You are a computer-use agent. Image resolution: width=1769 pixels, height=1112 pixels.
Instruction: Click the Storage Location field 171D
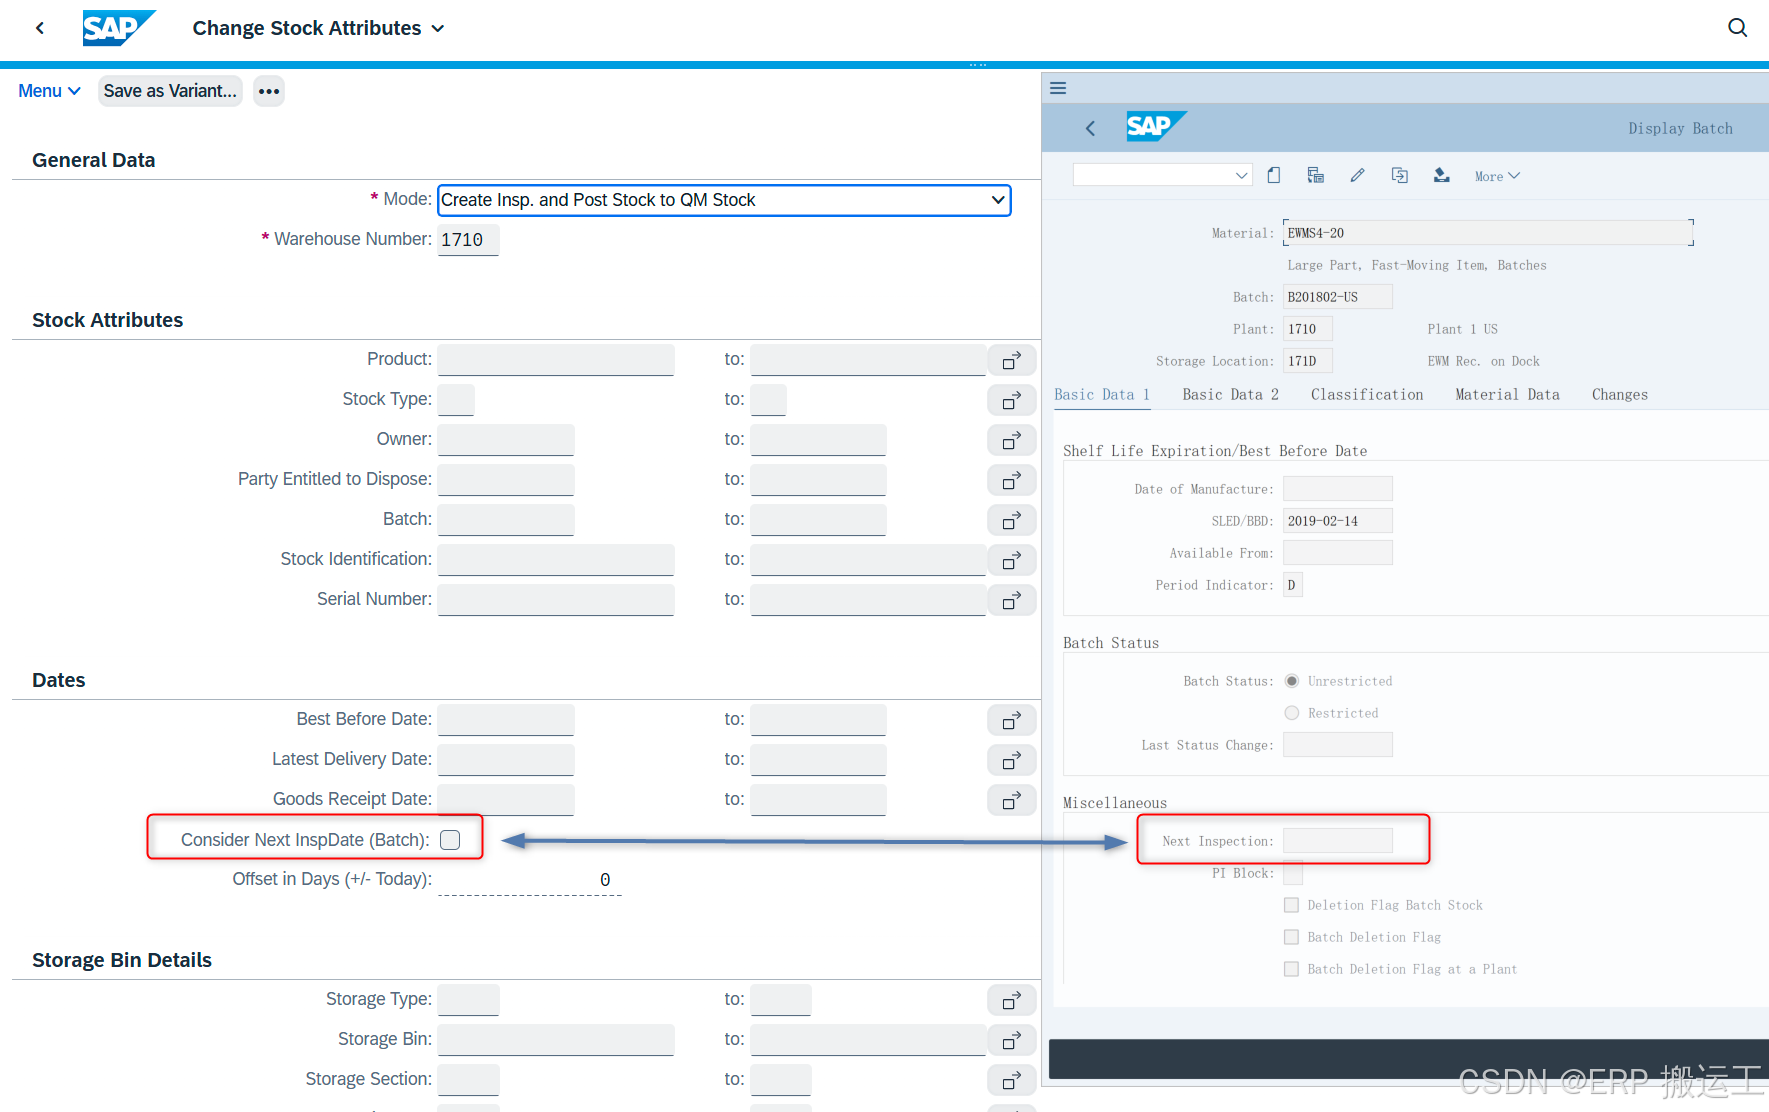1308,361
